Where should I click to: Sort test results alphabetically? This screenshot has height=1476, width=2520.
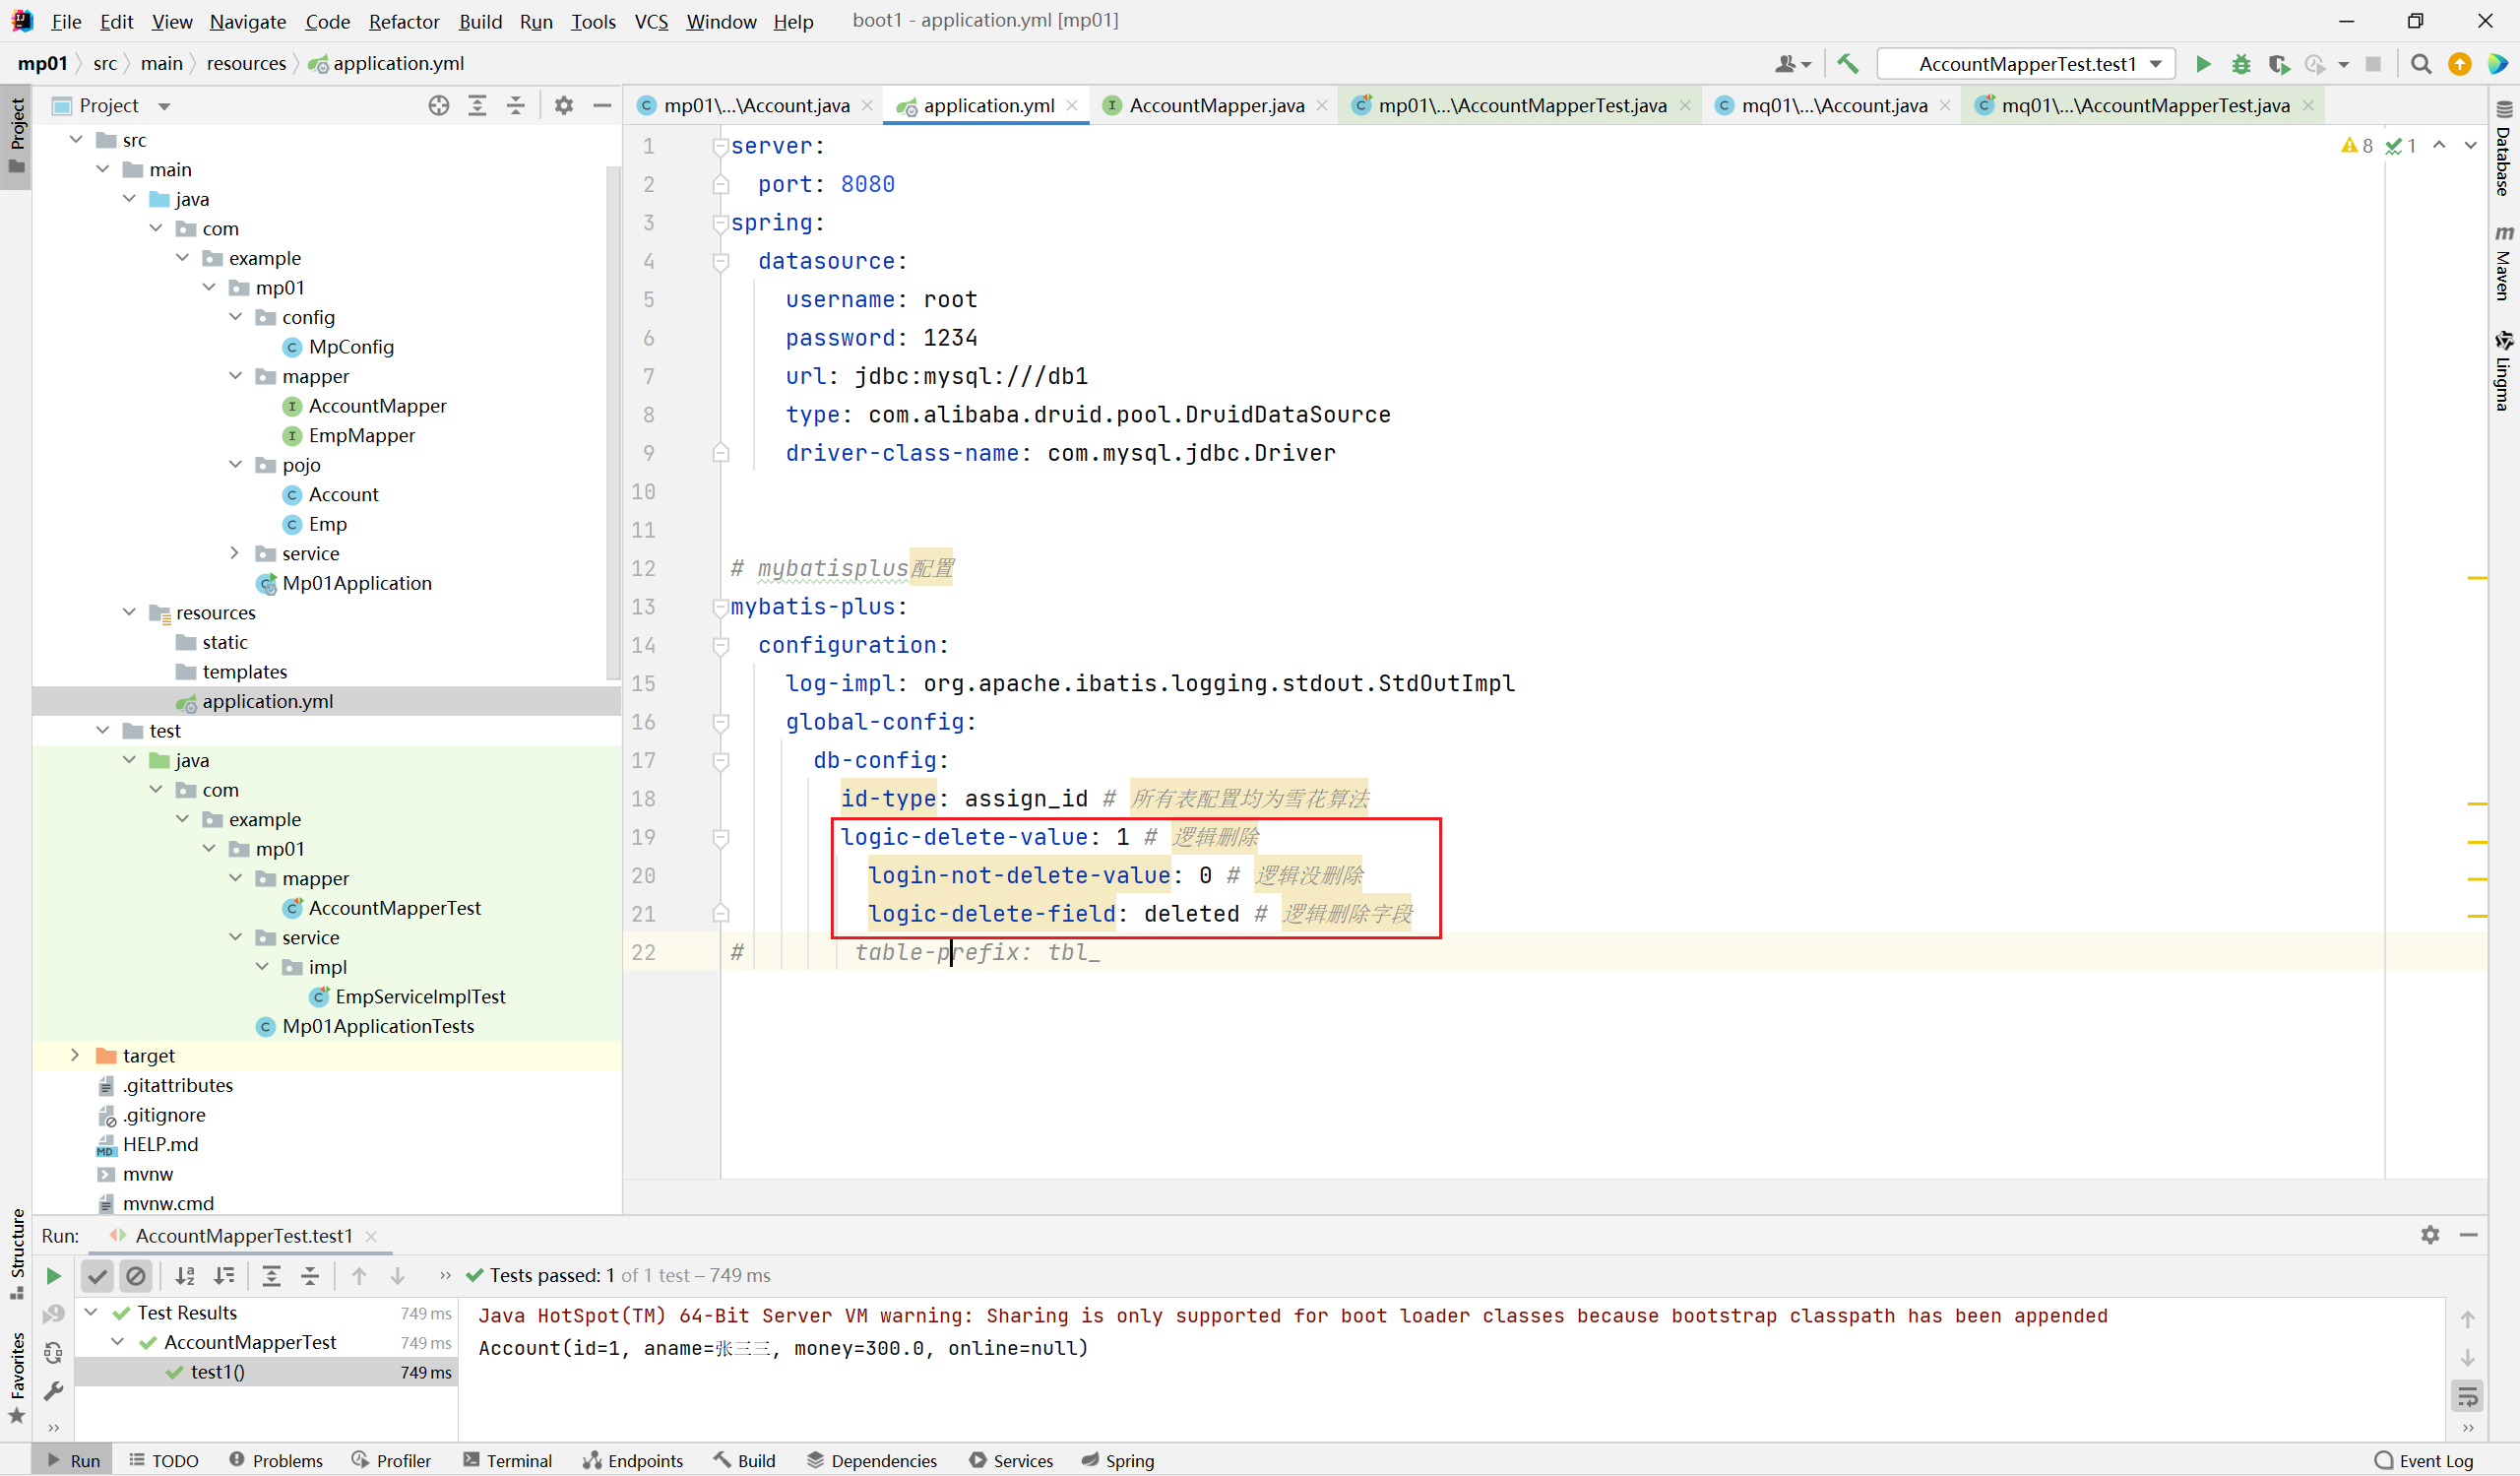[185, 1275]
